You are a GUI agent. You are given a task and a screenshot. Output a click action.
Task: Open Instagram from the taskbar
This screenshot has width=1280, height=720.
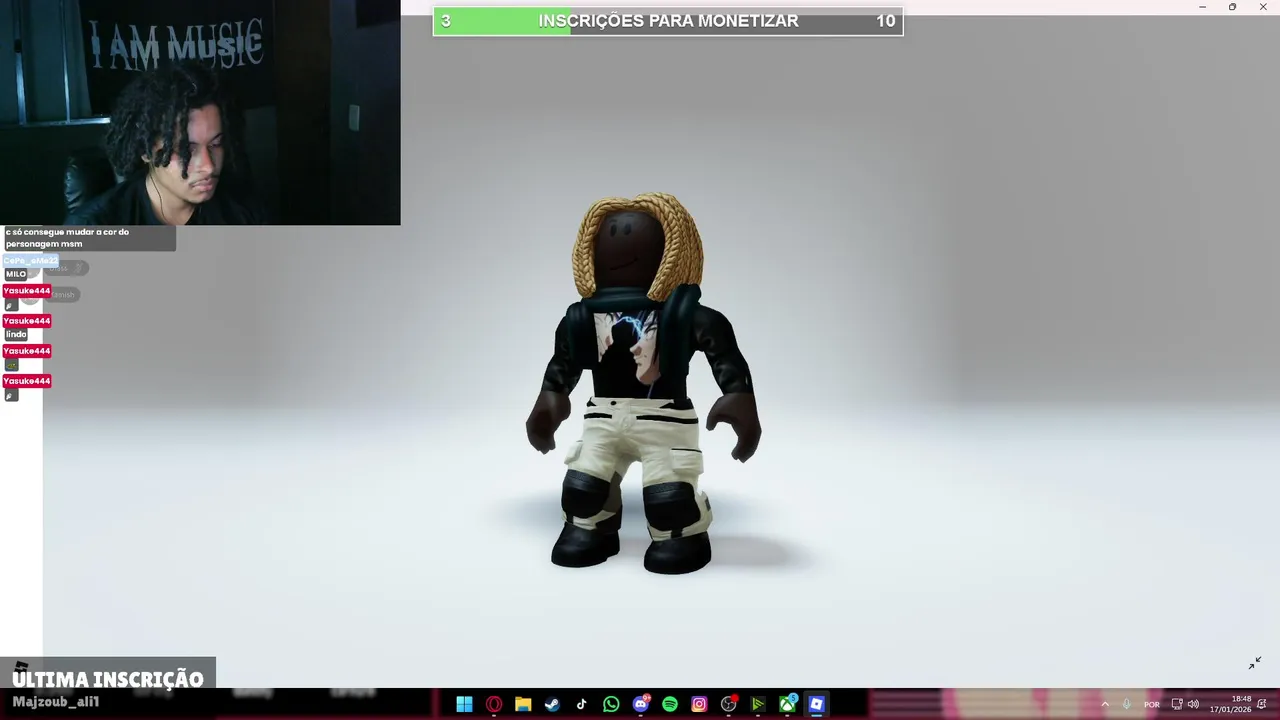699,704
